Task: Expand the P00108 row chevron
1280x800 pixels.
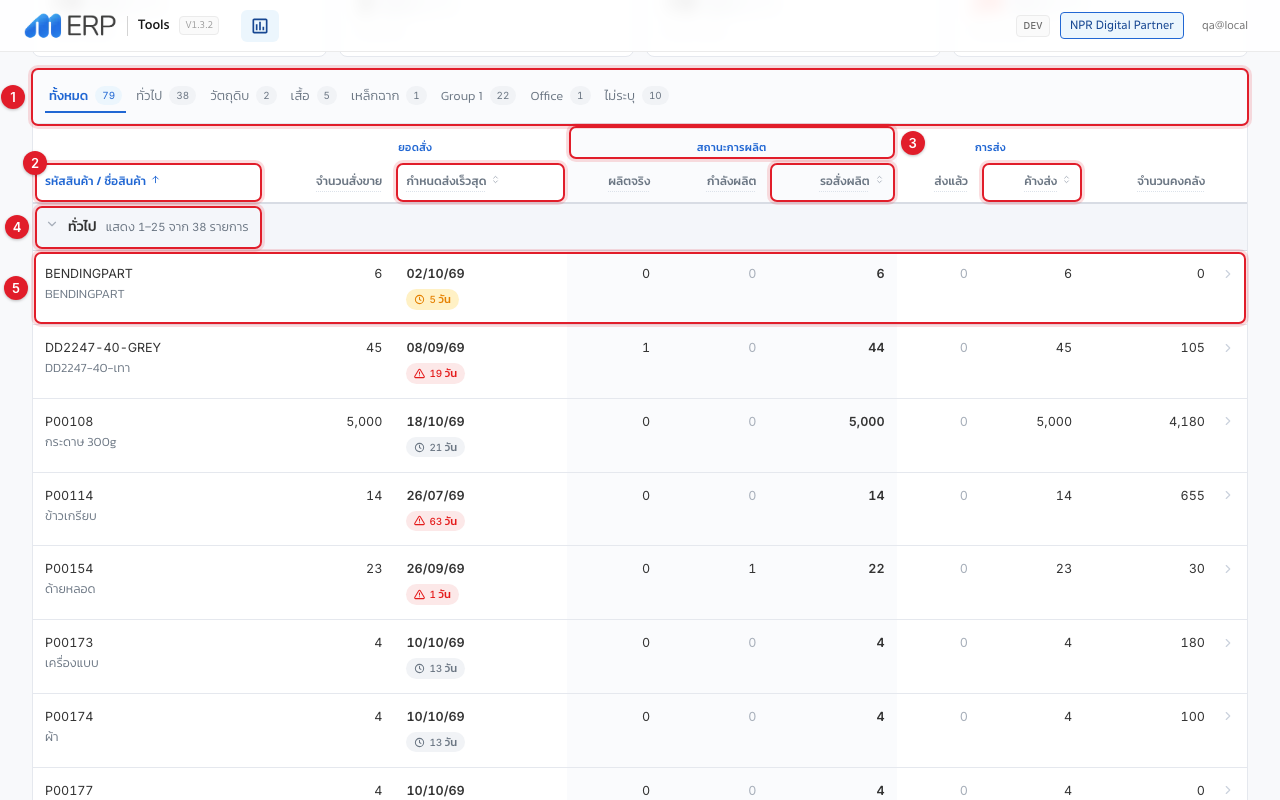Action: (x=1228, y=422)
